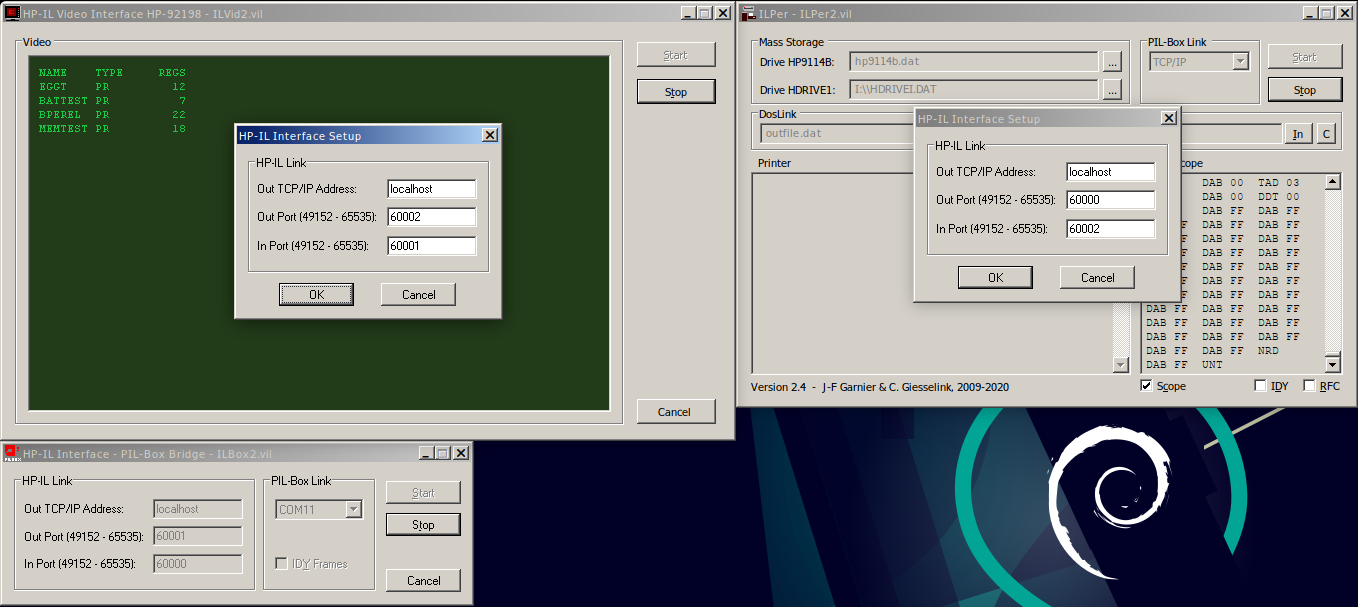Viewport: 1358px width, 607px height.
Task: Uncheck the Scope checkbox
Action: click(x=1147, y=386)
